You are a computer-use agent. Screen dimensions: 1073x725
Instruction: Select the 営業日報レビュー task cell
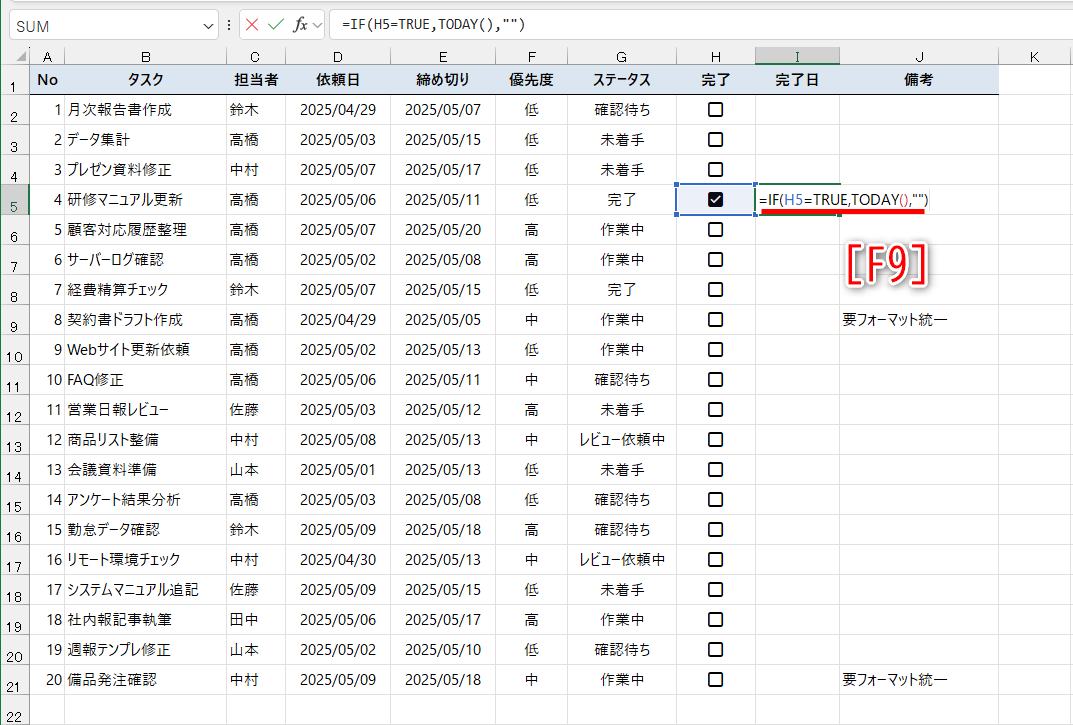click(x=145, y=409)
